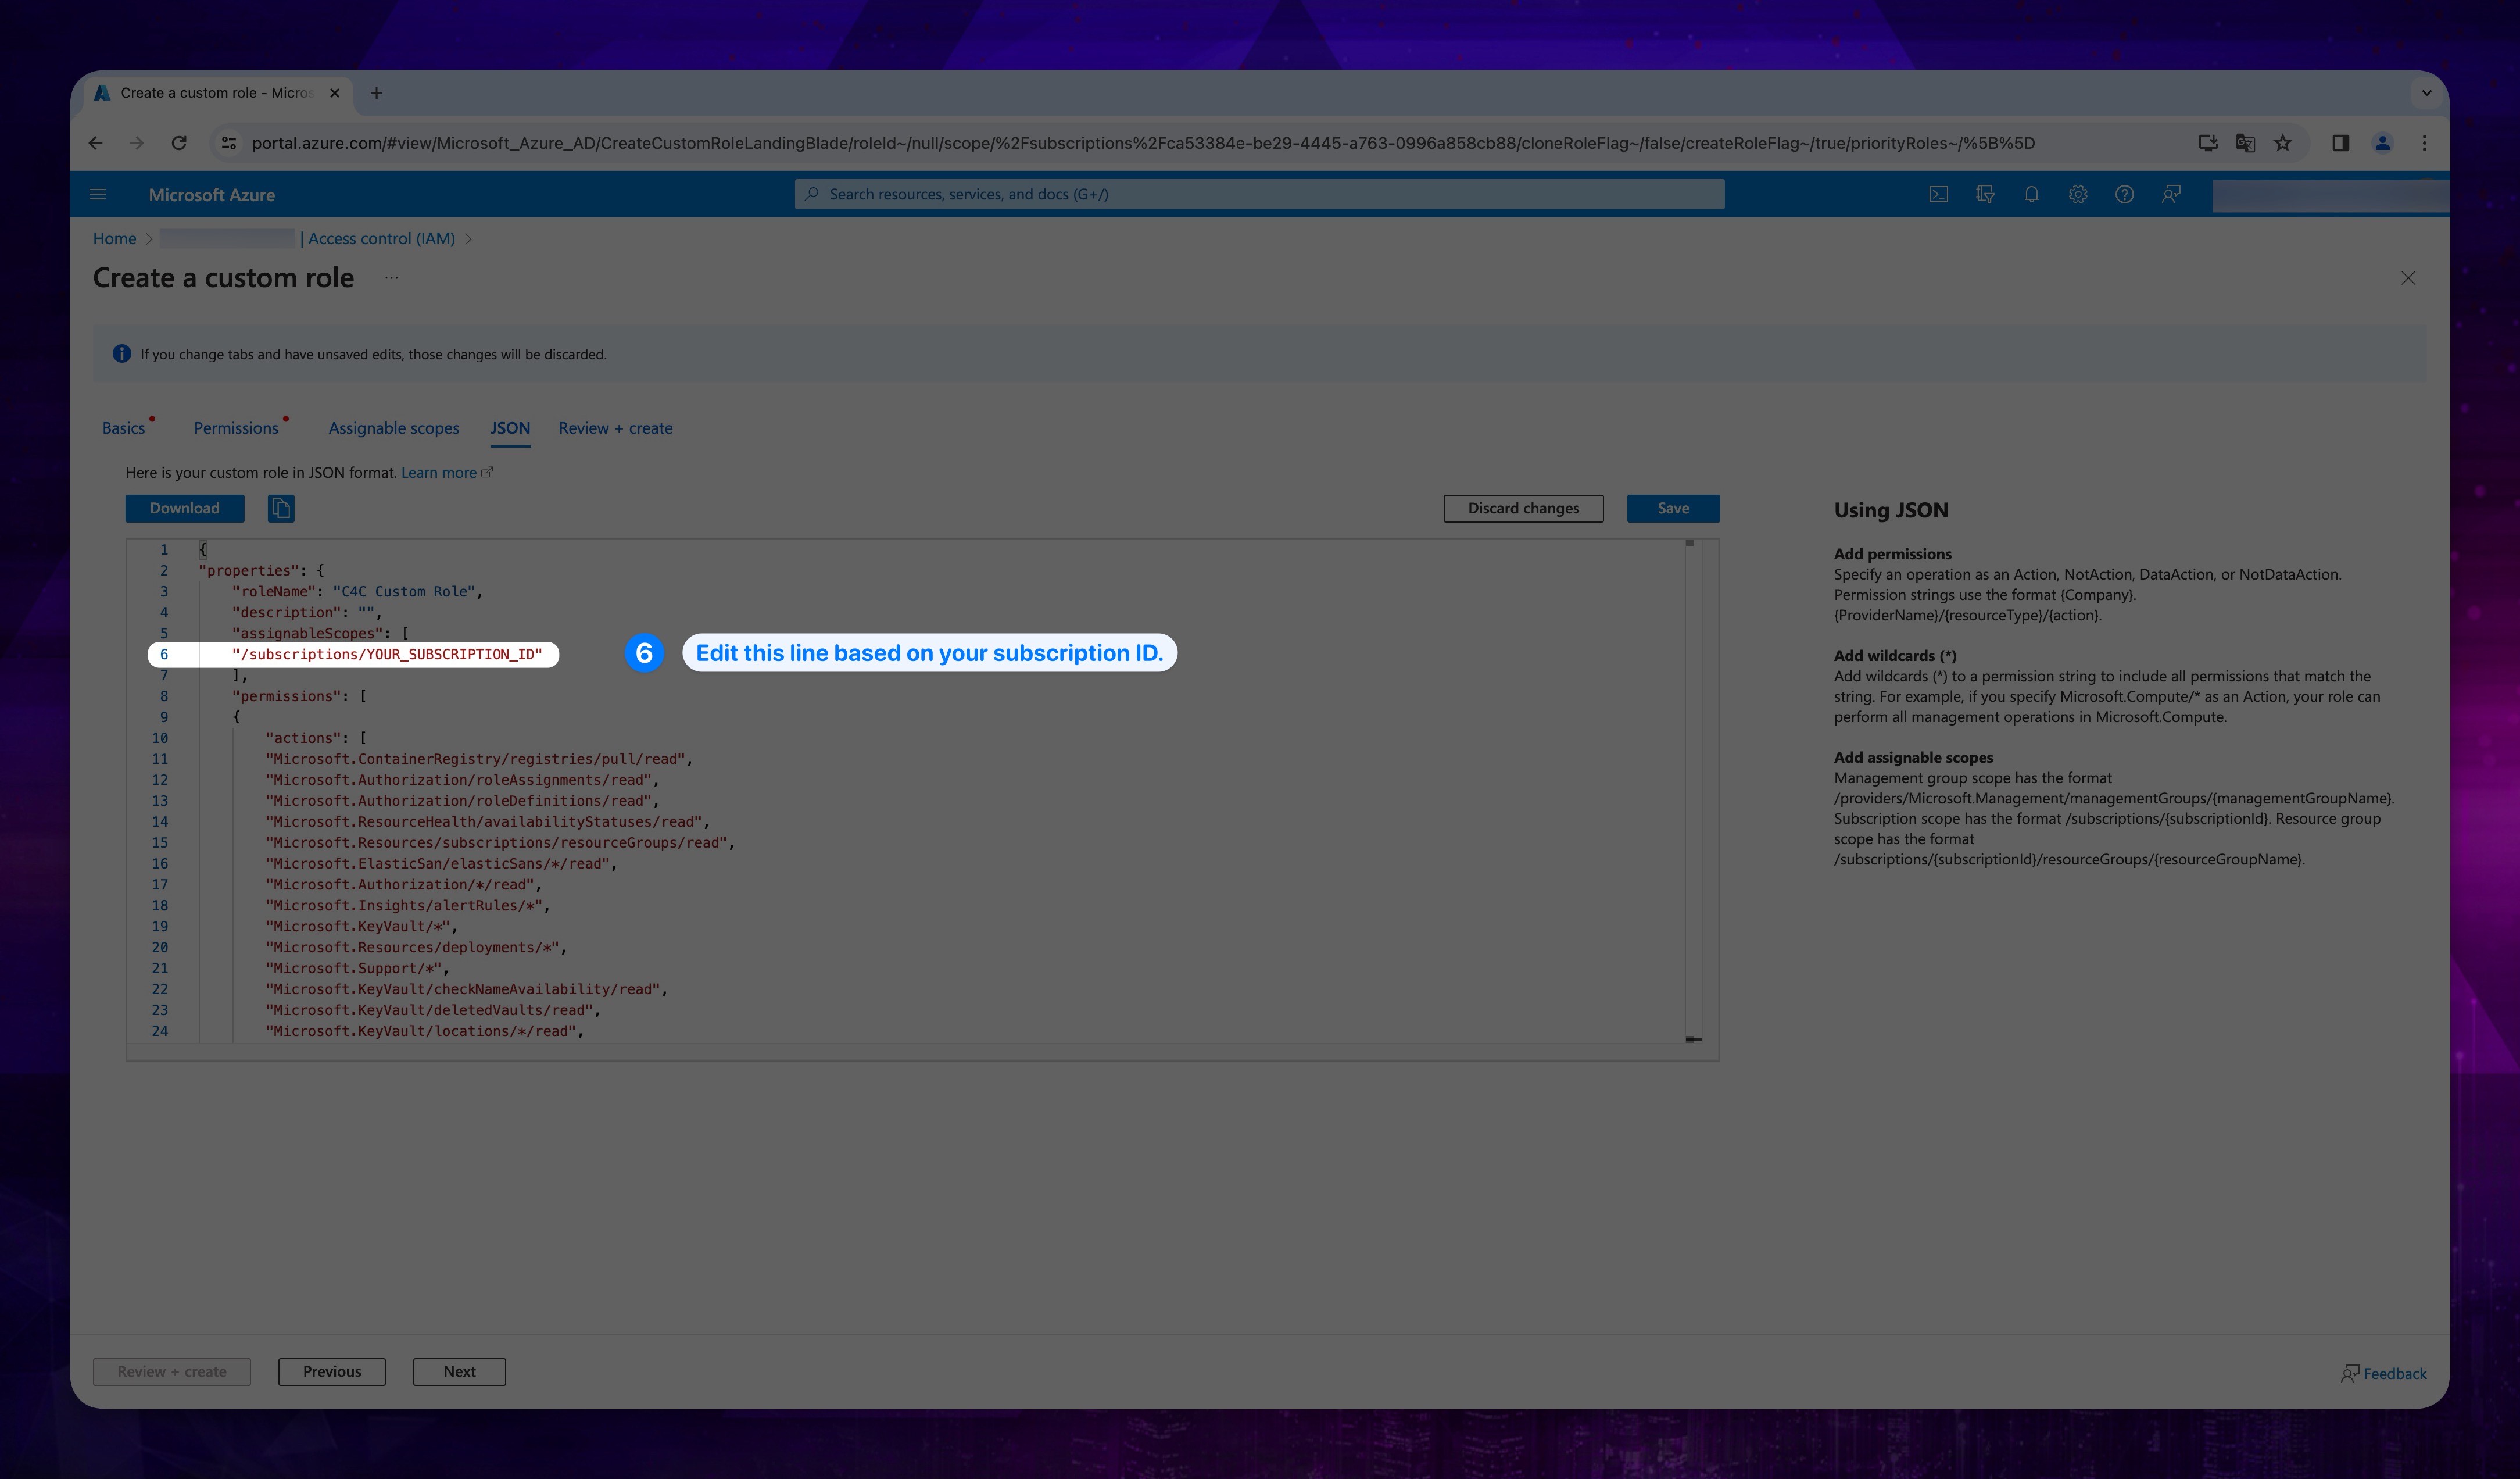Screen dimensions: 2520x1479
Task: Click the browser address bar URL
Action: pyautogui.click(x=1143, y=143)
